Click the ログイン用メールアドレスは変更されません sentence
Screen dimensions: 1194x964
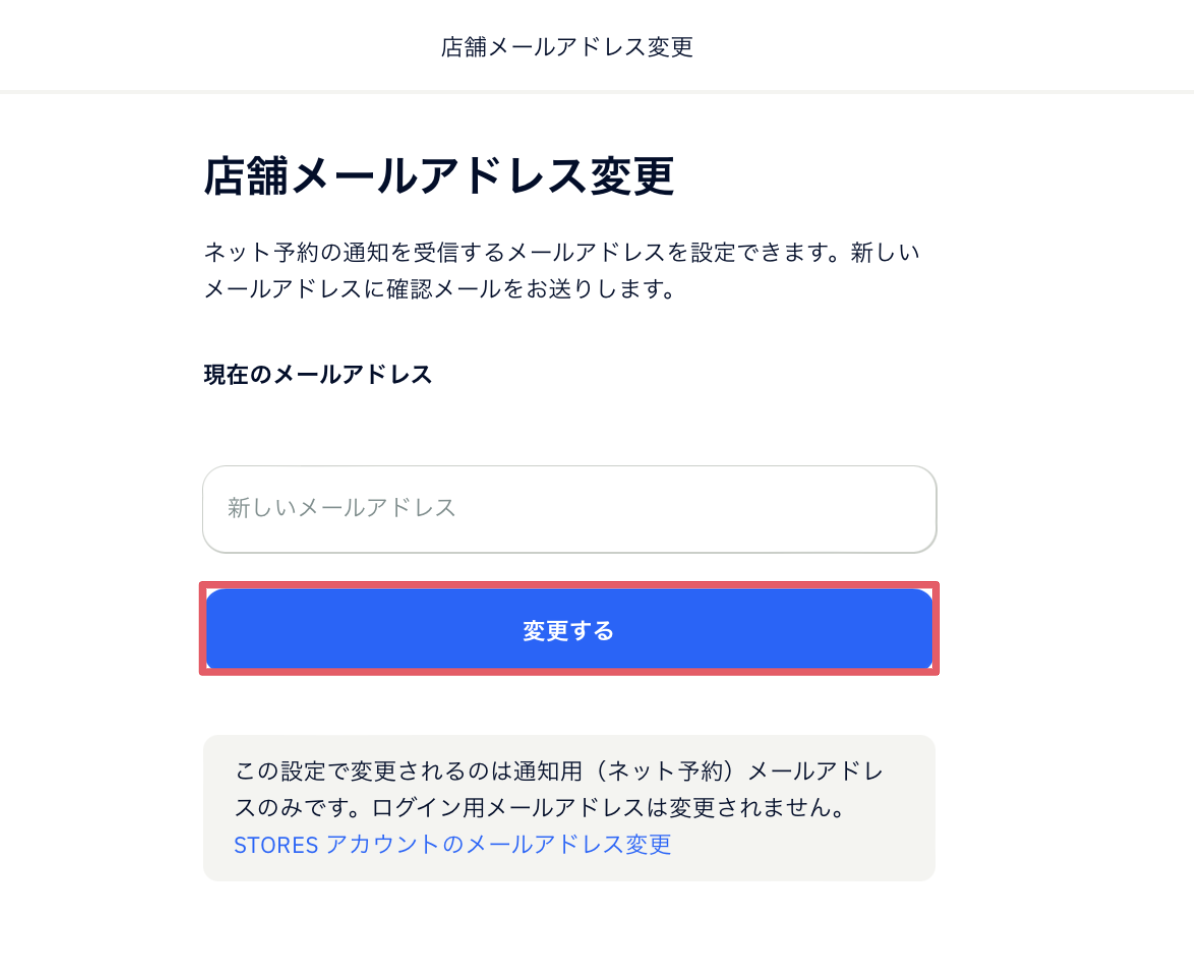click(x=608, y=807)
